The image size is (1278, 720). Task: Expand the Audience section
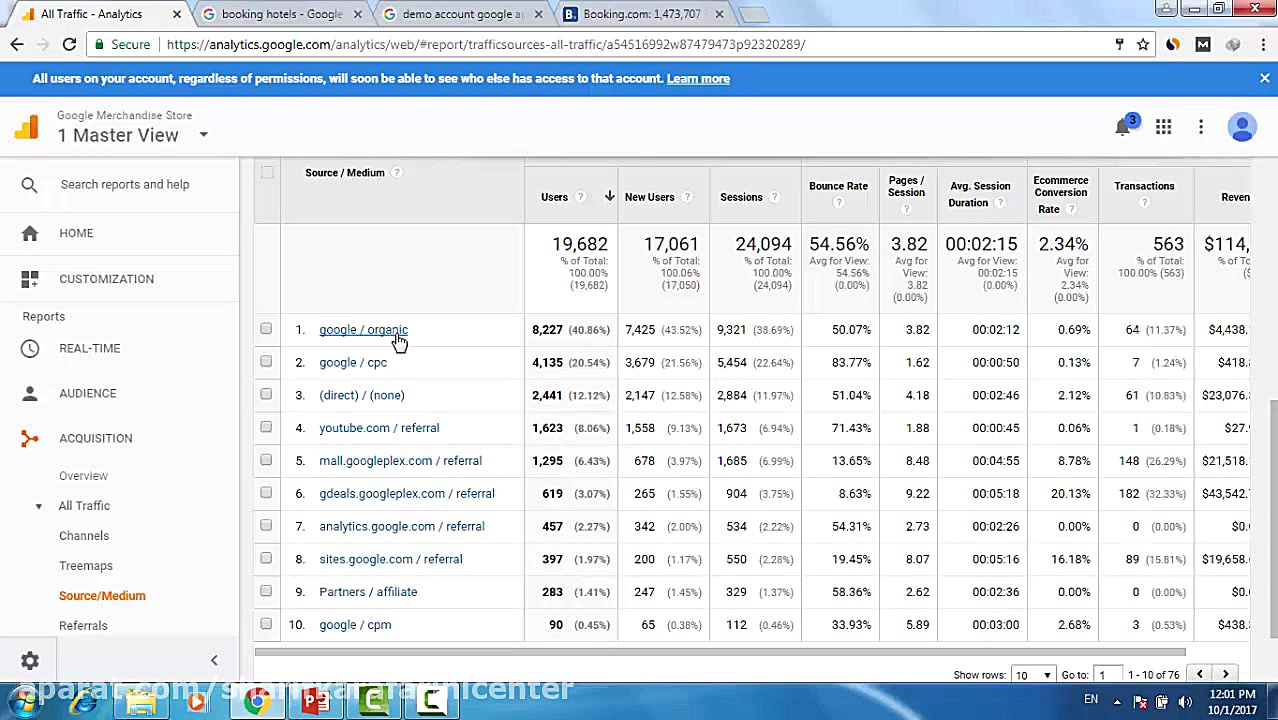(x=87, y=393)
